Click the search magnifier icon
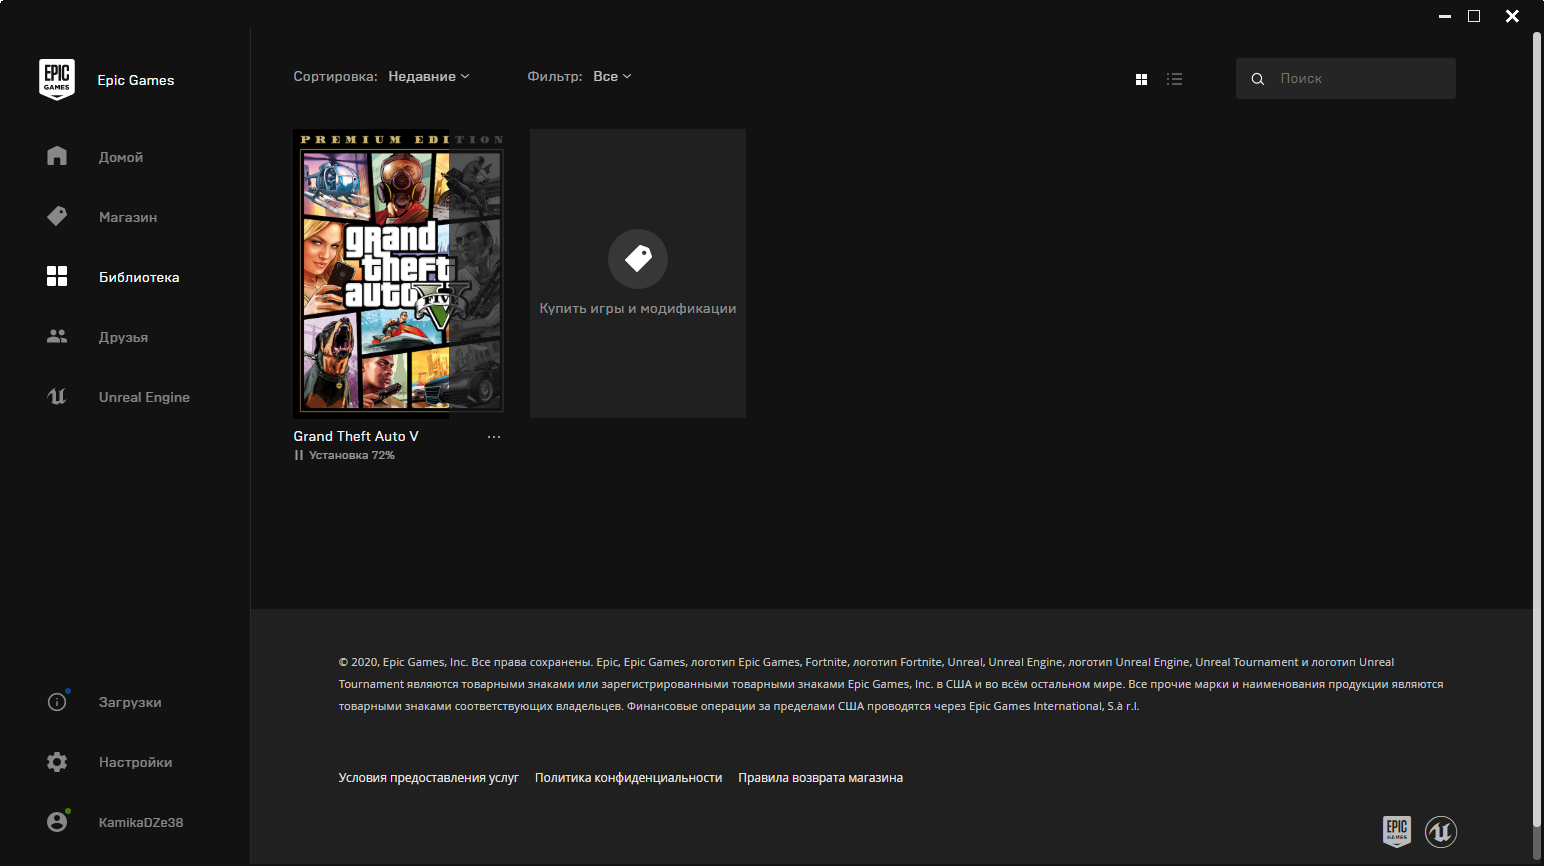 tap(1258, 79)
